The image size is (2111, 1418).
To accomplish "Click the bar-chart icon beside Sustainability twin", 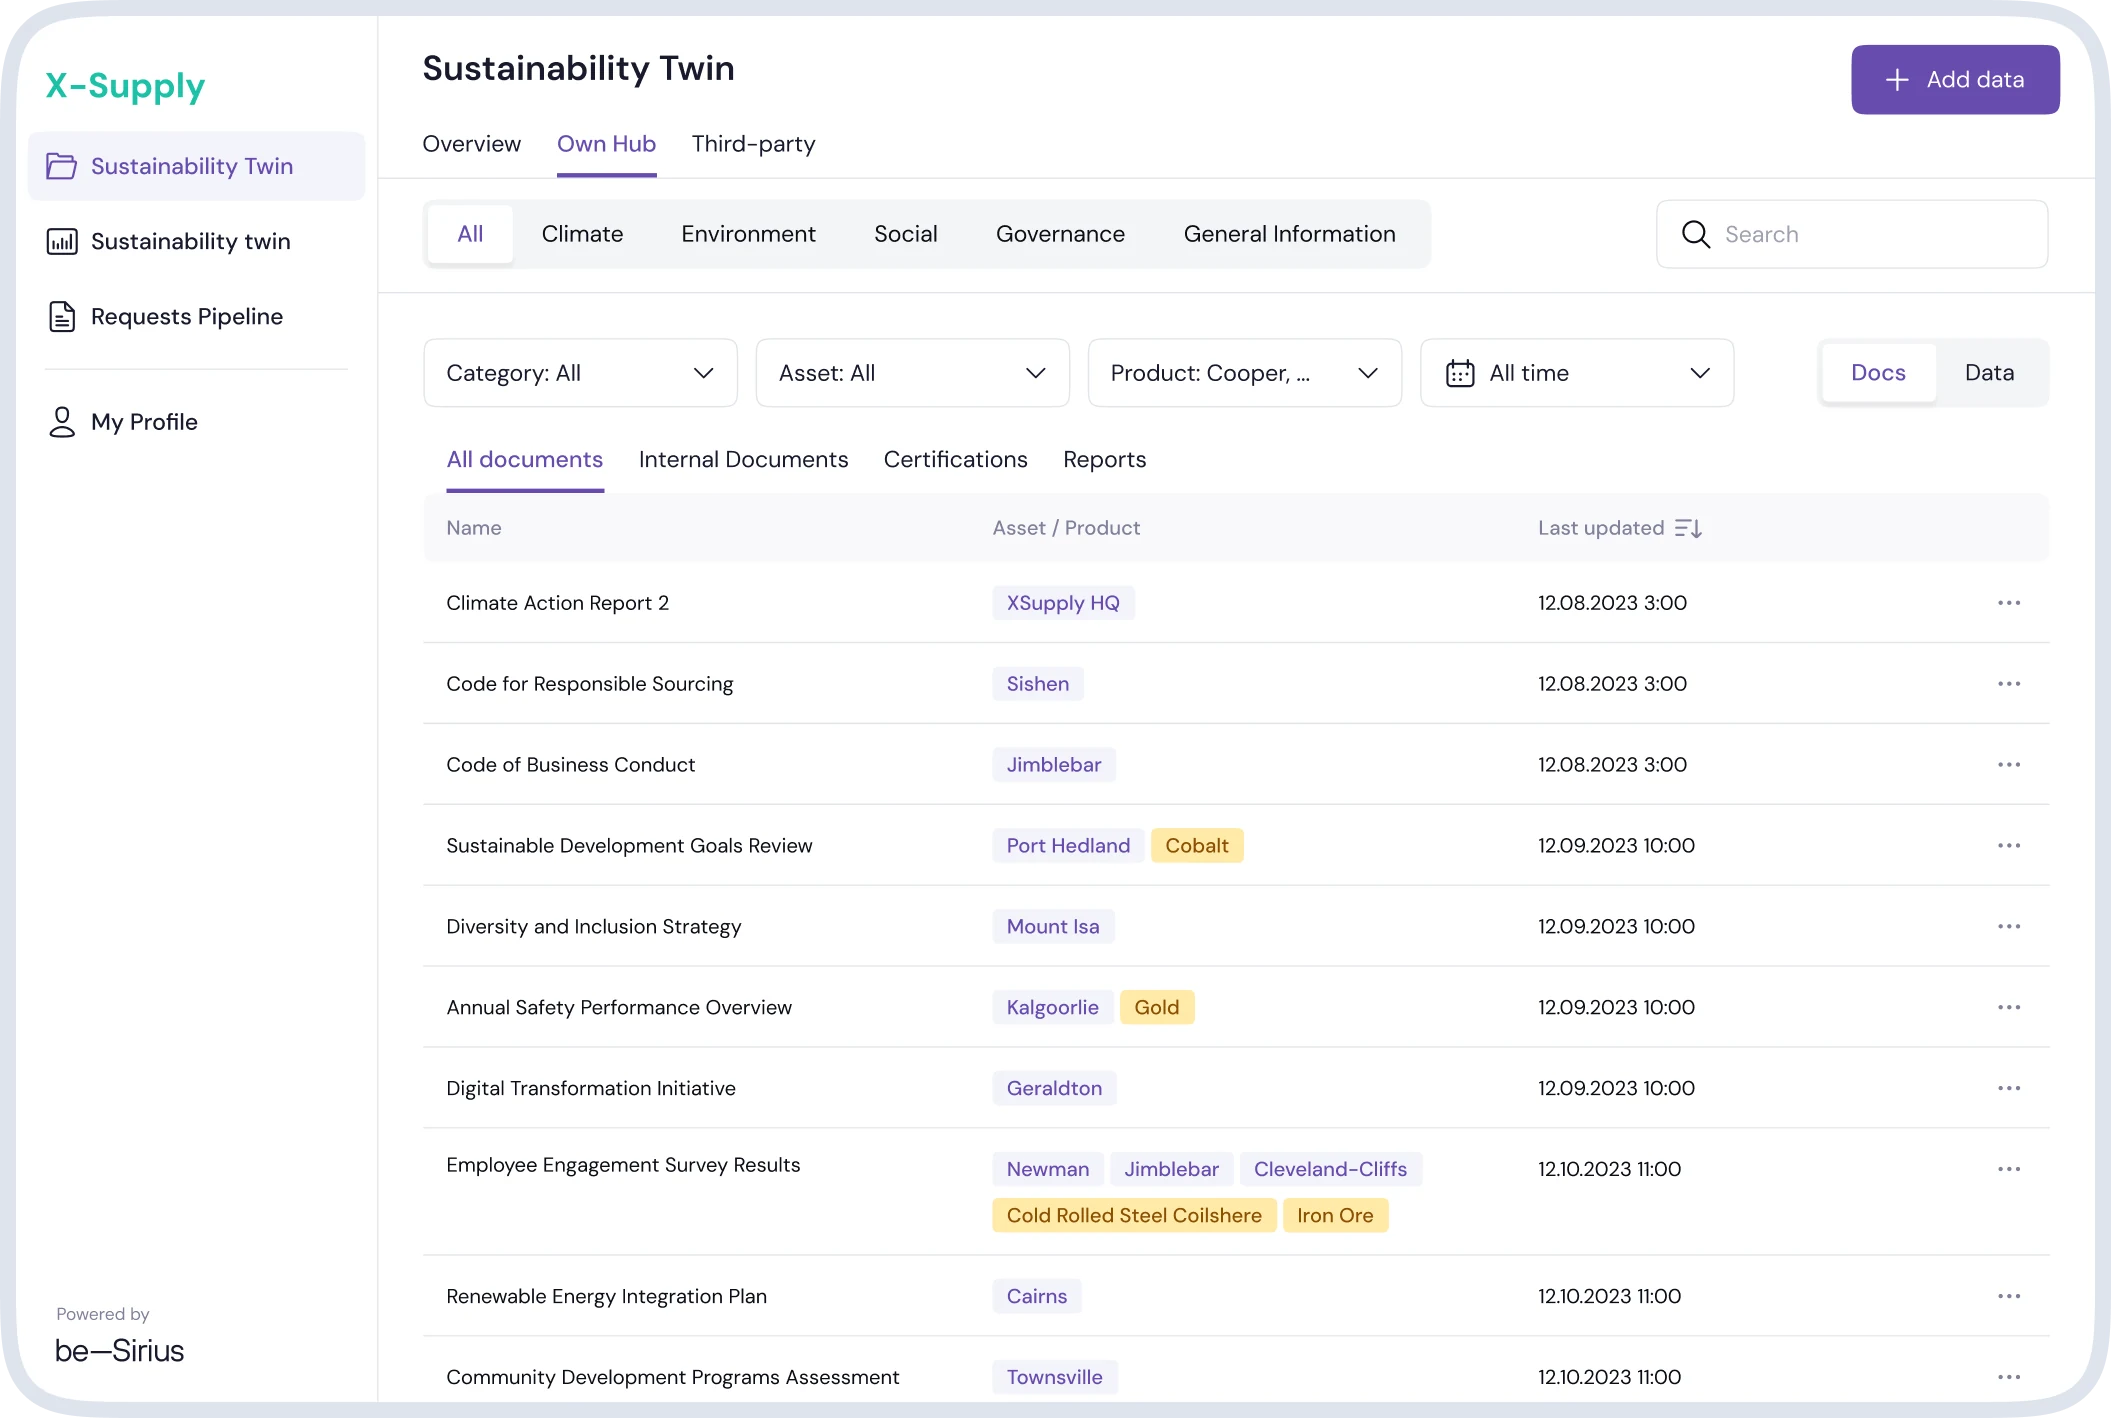I will [62, 241].
